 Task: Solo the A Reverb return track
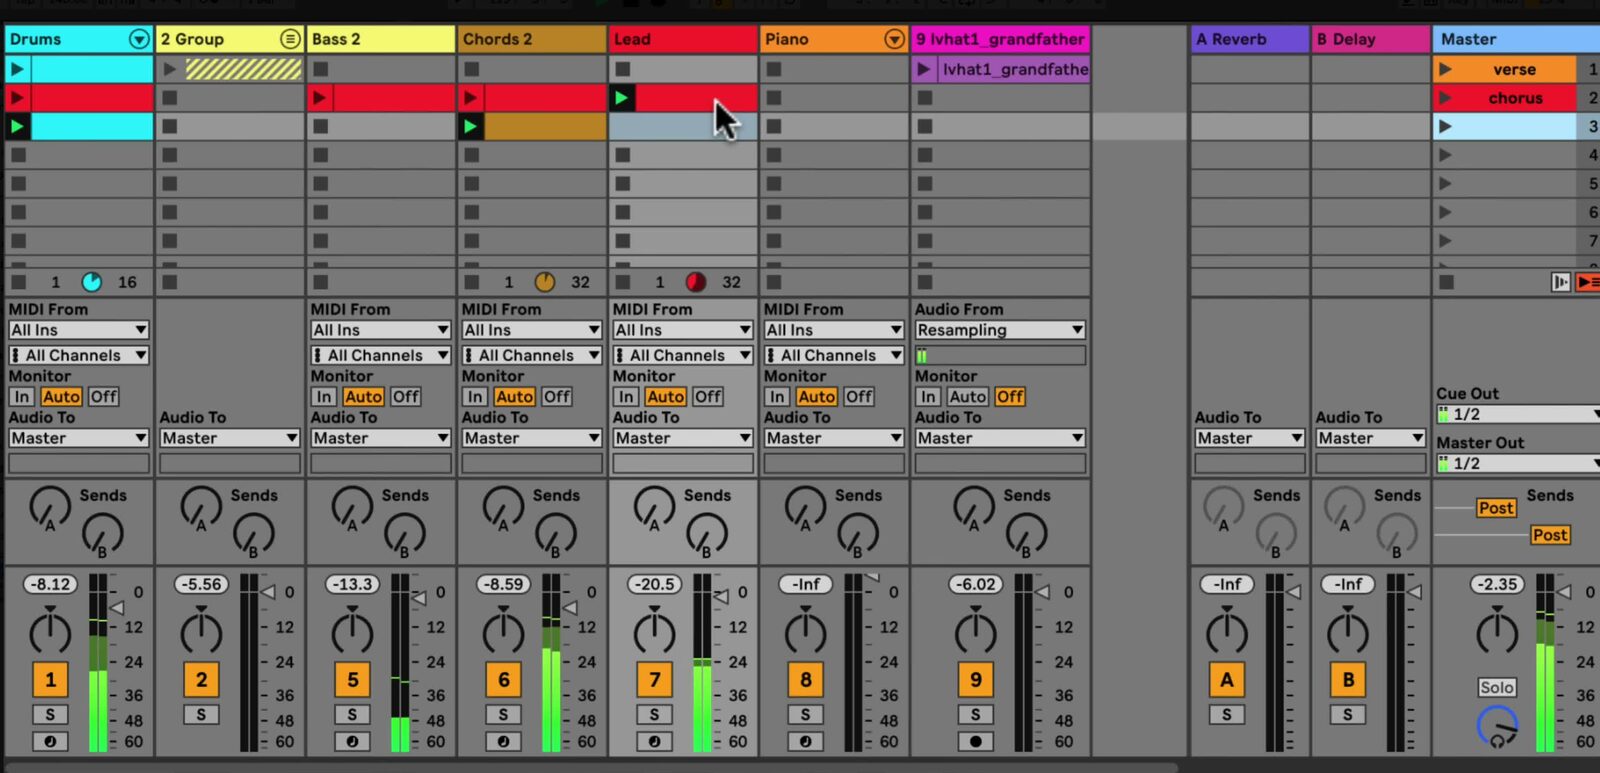[1227, 714]
